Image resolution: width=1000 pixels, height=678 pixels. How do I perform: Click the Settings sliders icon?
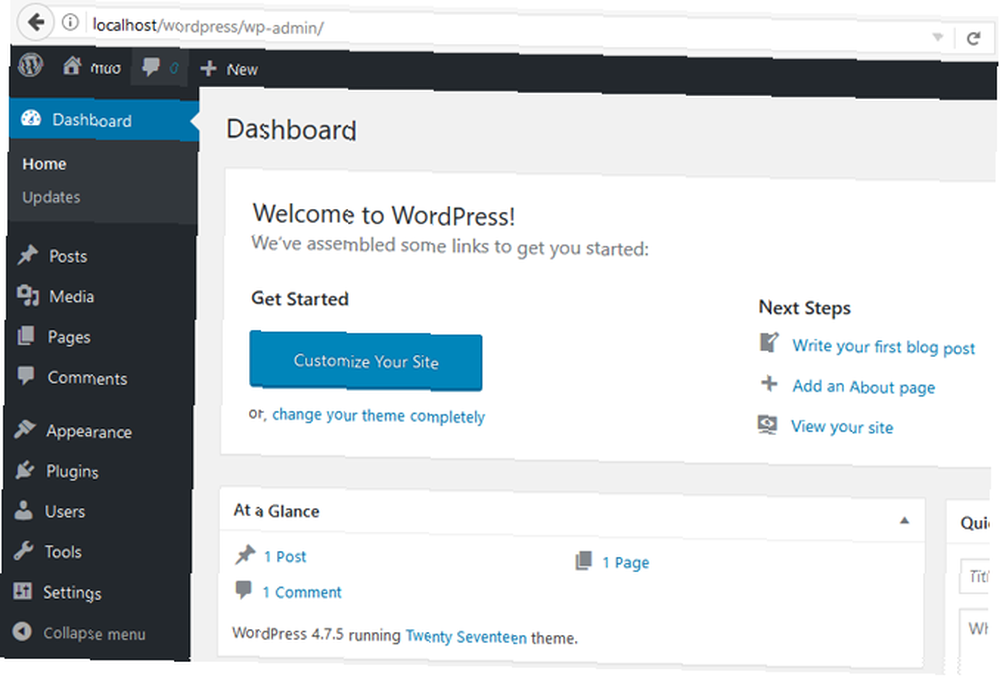[22, 591]
